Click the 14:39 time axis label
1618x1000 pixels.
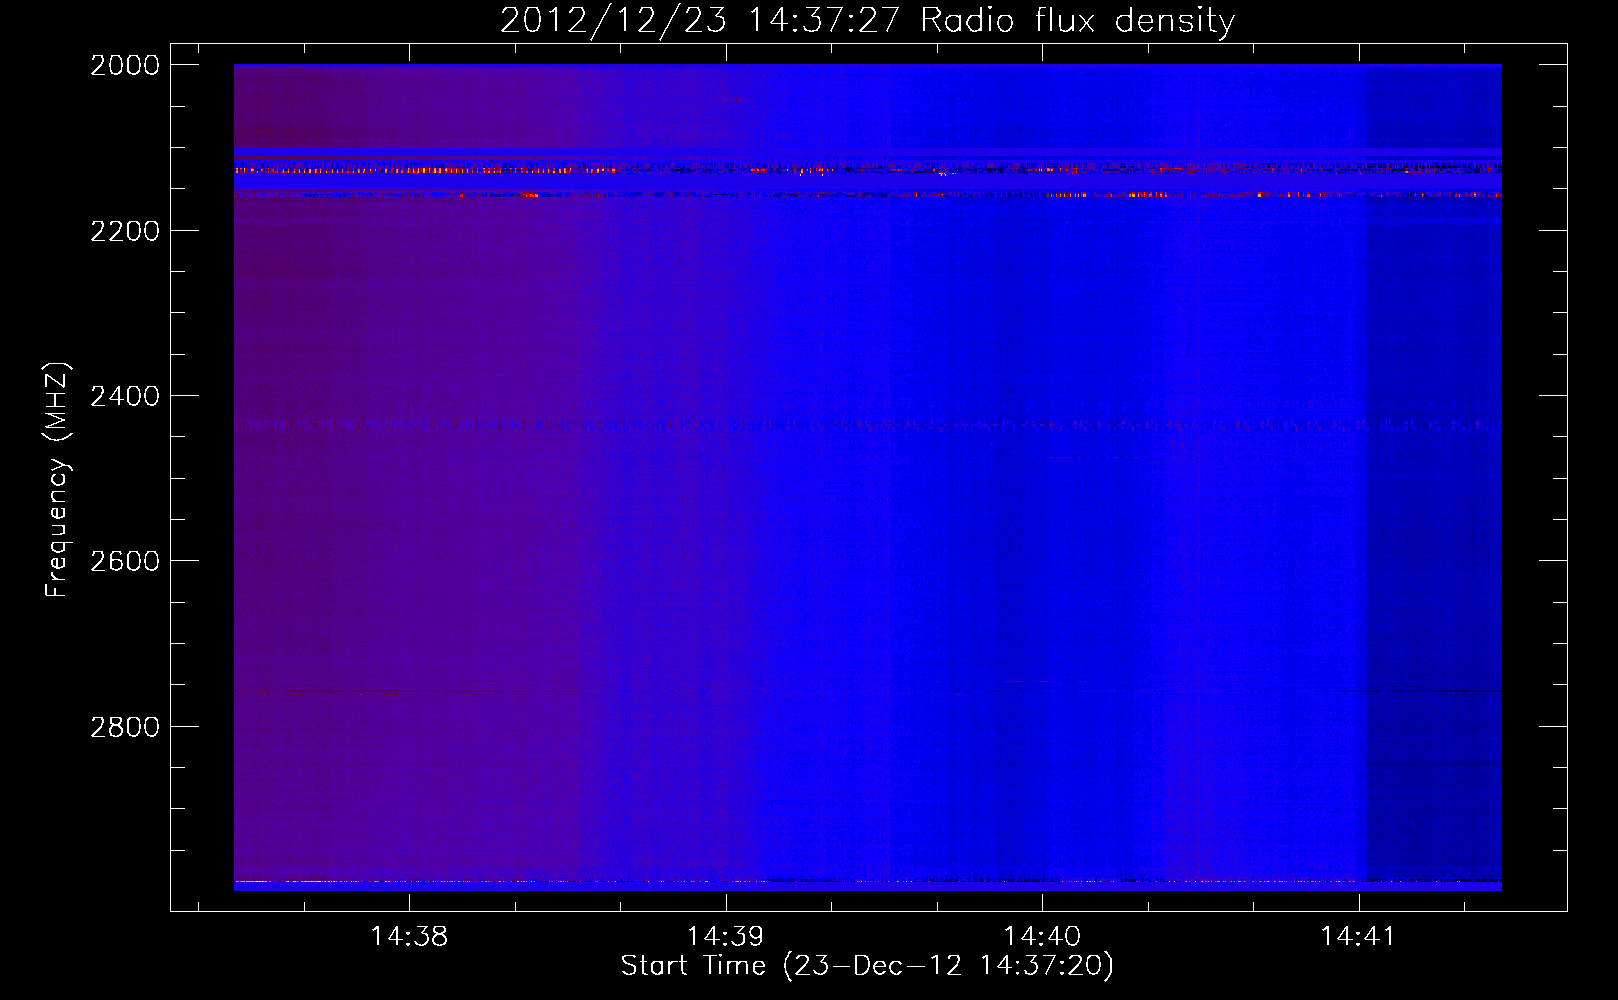pyautogui.click(x=725, y=937)
